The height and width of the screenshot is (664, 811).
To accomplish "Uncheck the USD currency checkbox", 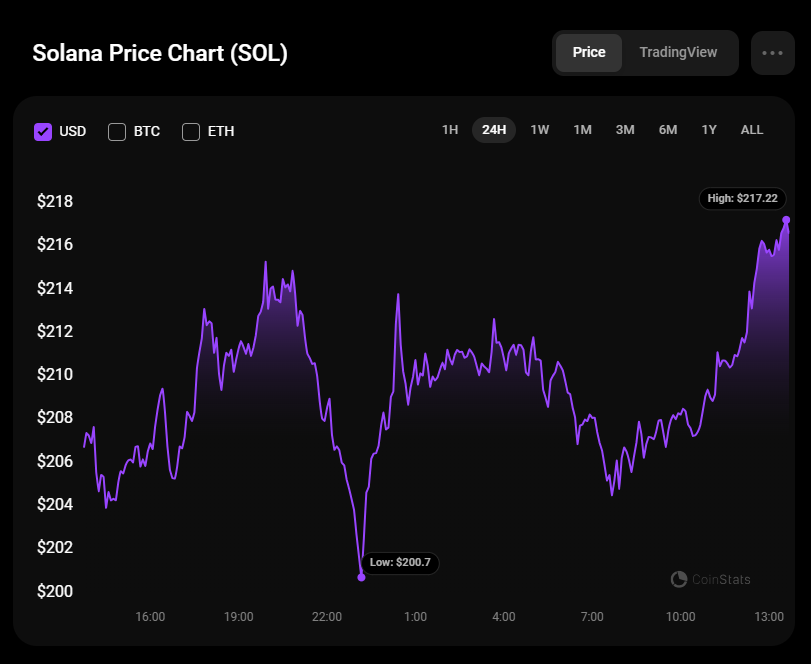I will pyautogui.click(x=43, y=131).
